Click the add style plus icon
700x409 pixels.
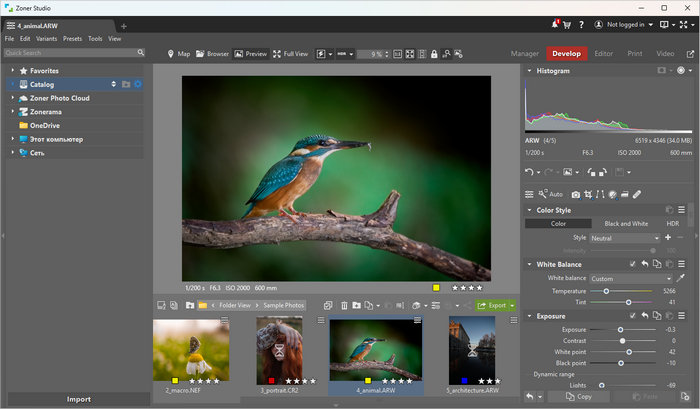[x=667, y=238]
